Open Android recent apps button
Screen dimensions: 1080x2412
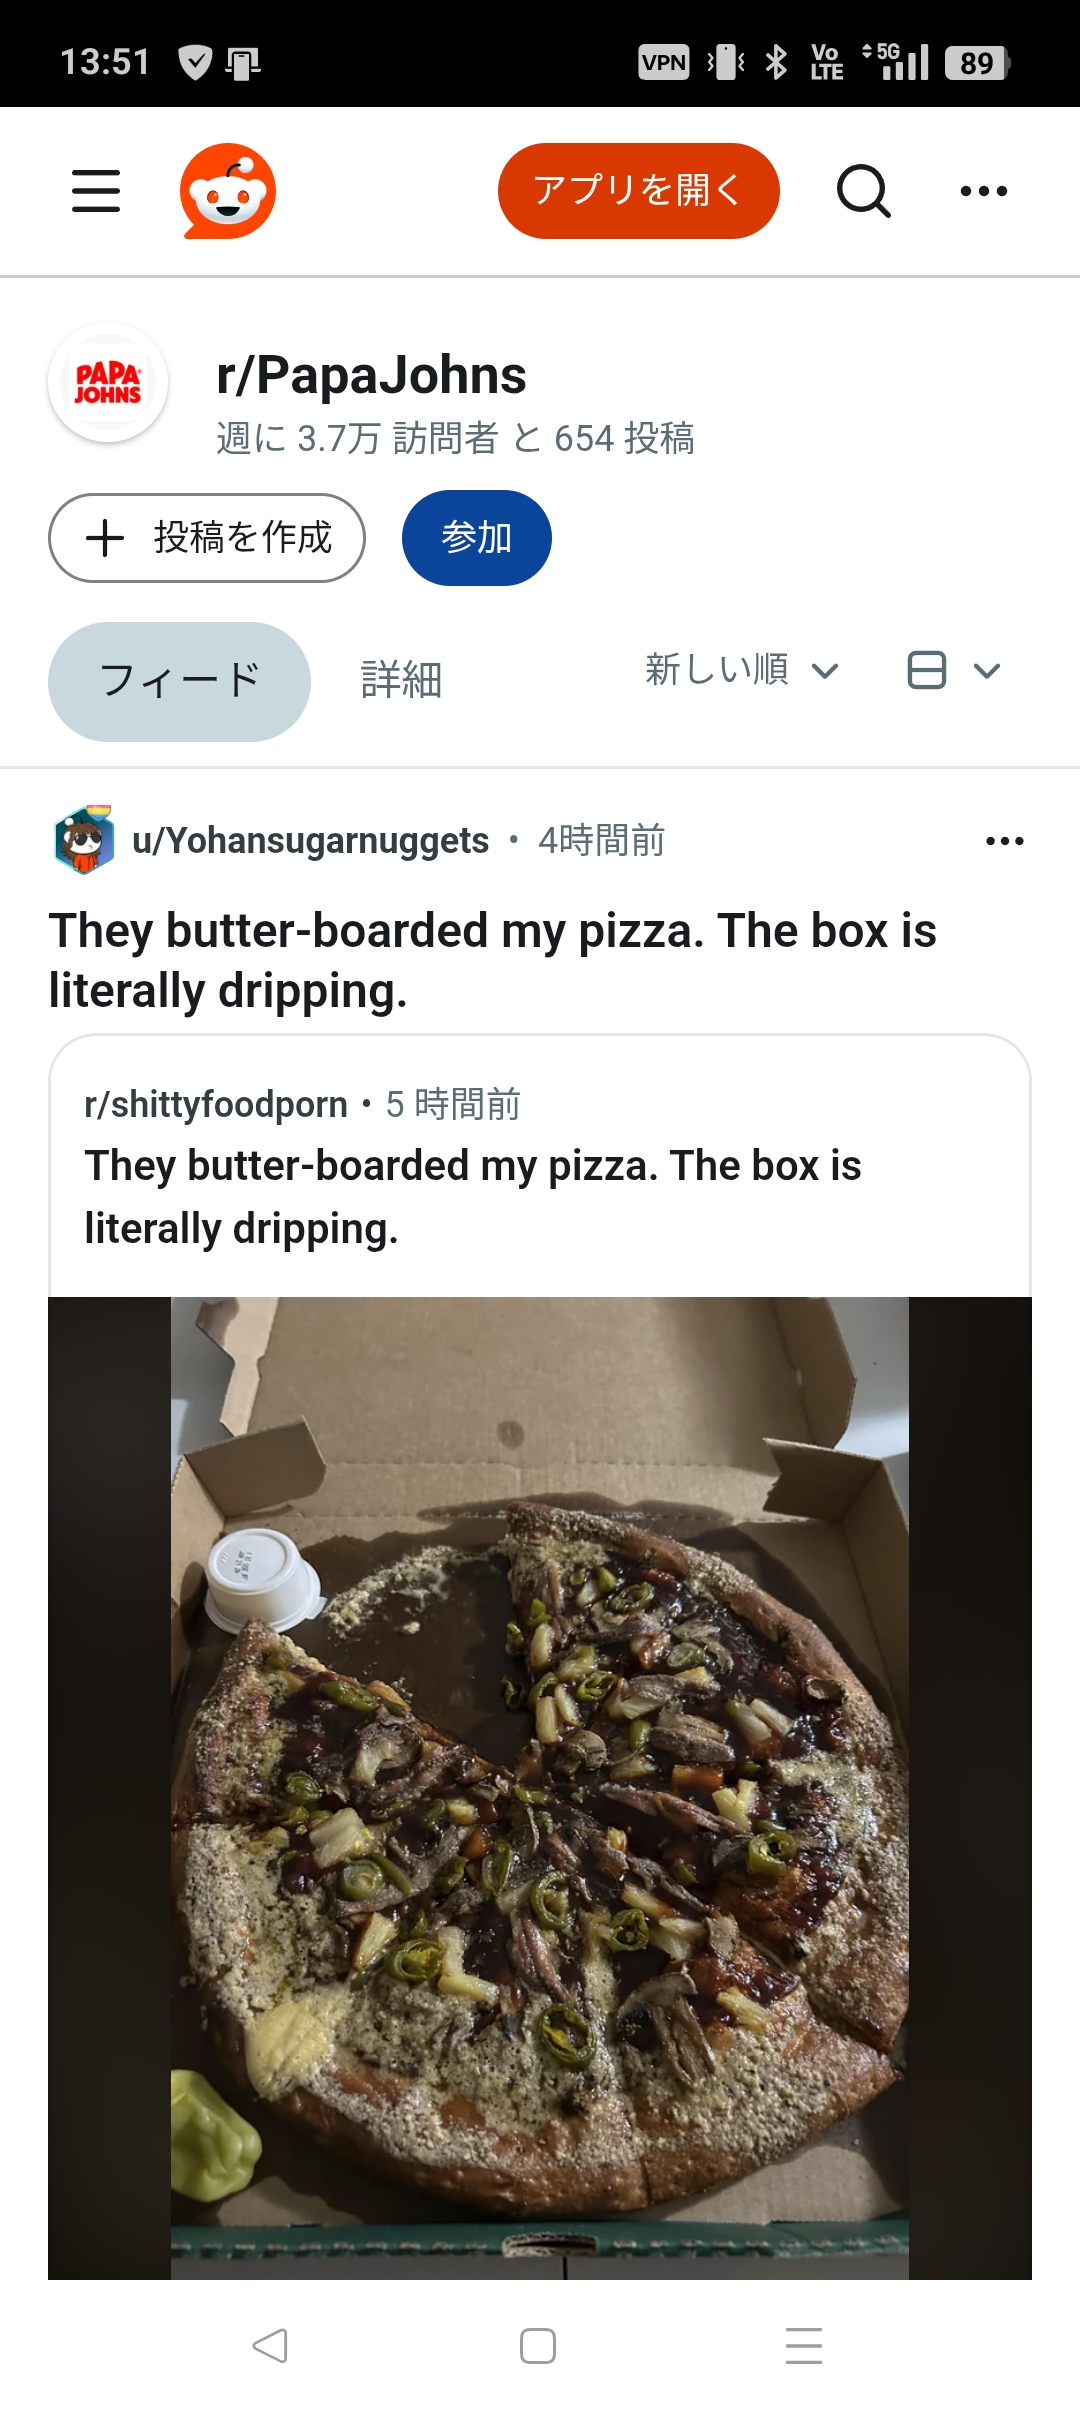click(x=804, y=2345)
